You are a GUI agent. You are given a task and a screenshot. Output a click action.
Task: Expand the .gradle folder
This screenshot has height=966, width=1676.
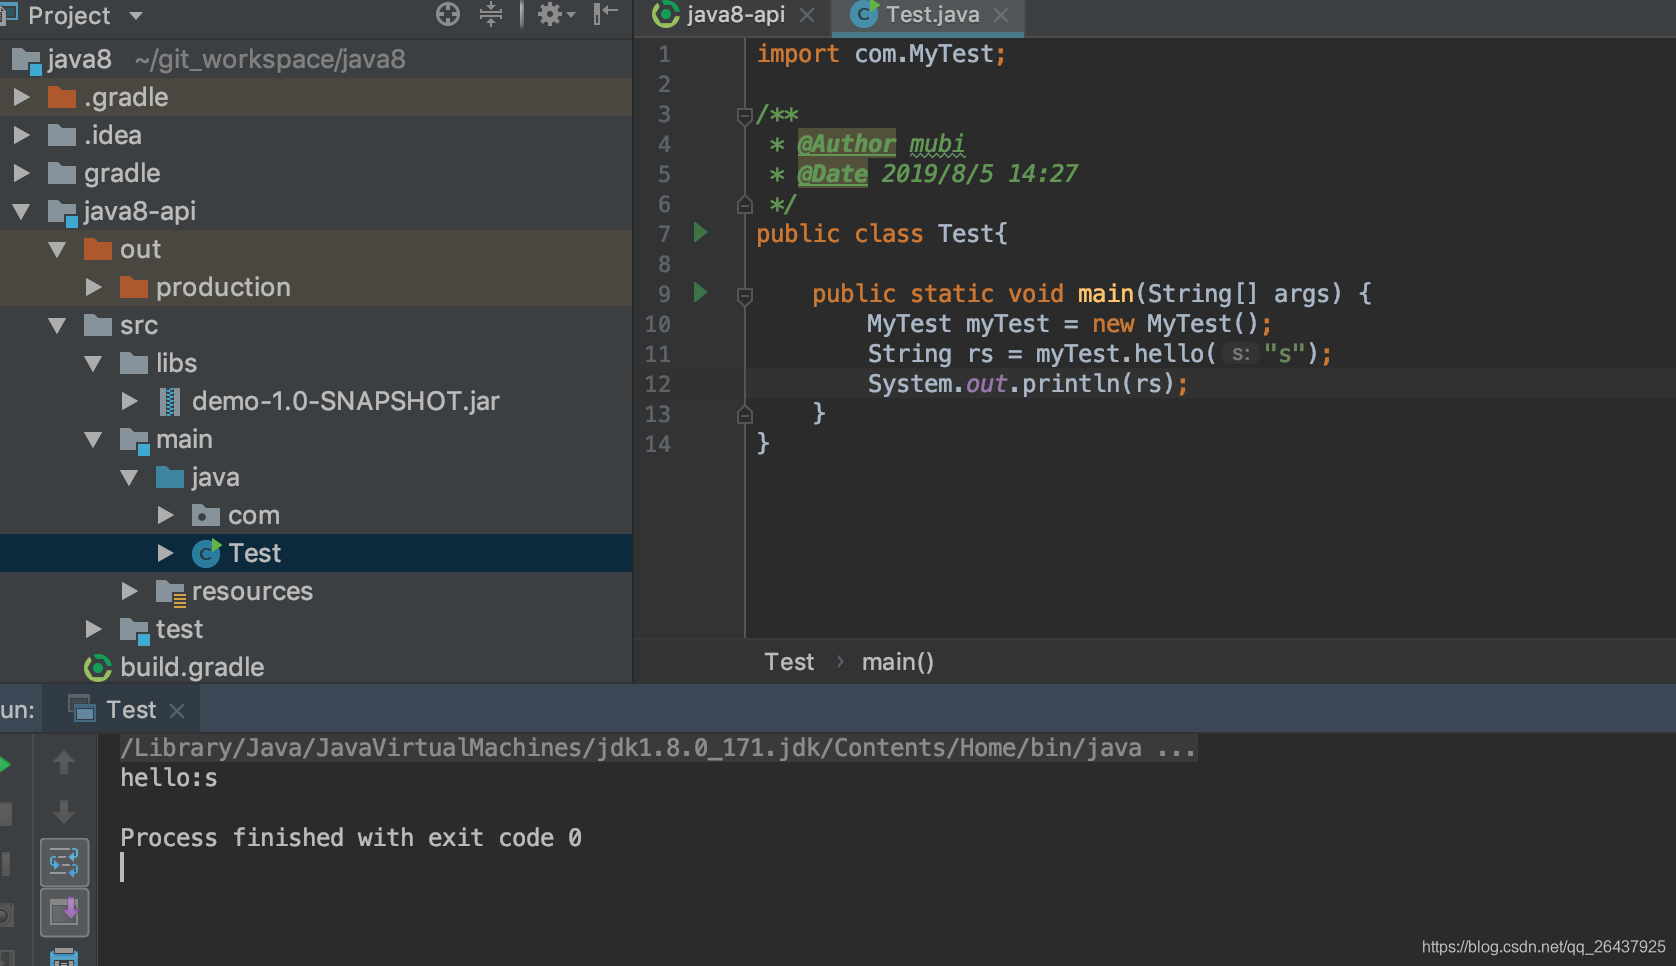tap(21, 97)
